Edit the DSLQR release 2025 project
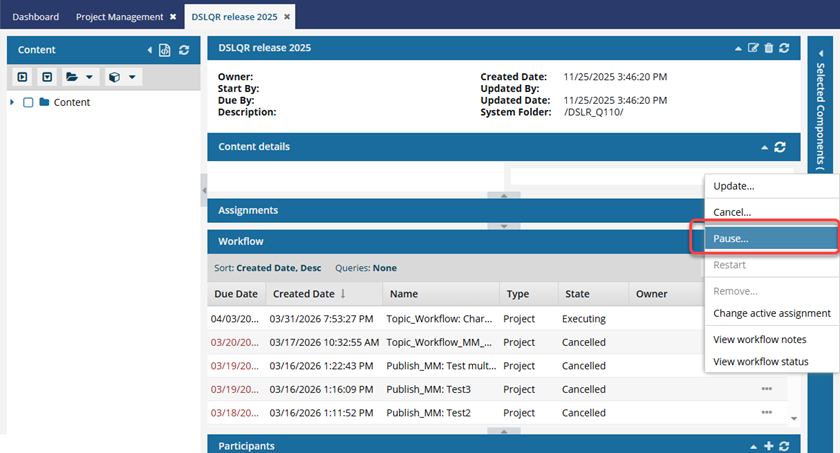 (753, 48)
